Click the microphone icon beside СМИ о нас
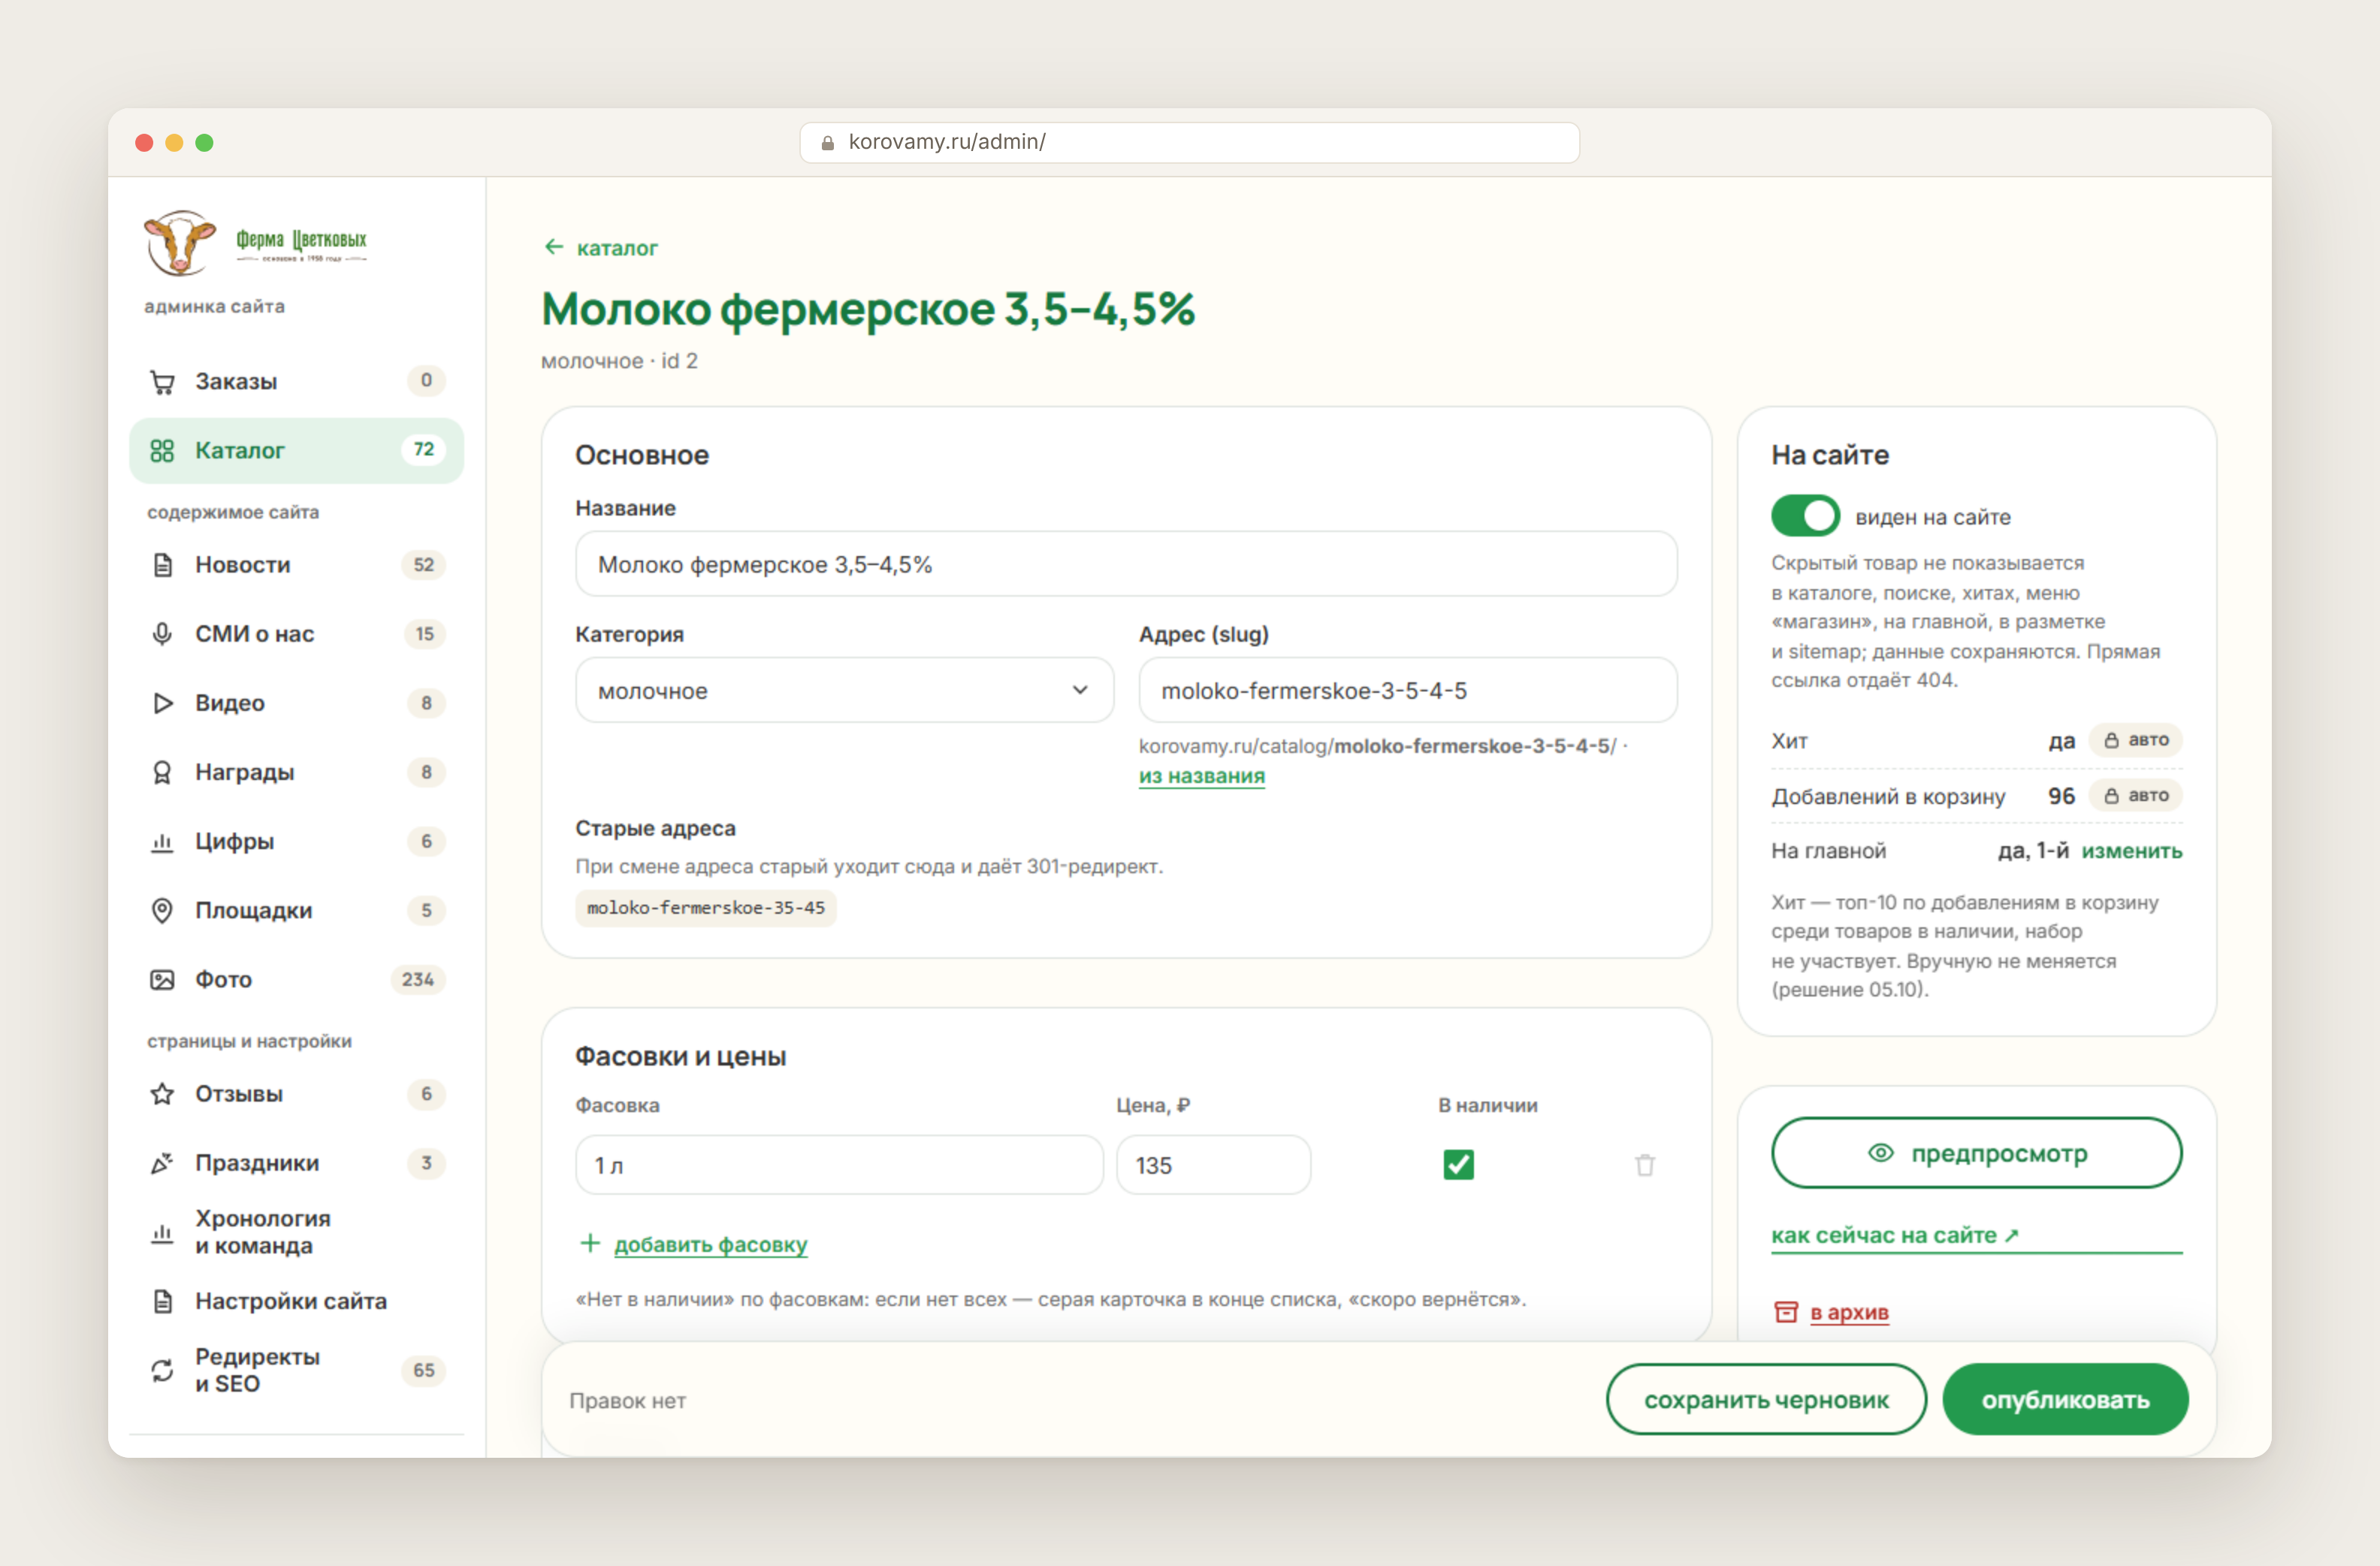2380x1566 pixels. [162, 634]
